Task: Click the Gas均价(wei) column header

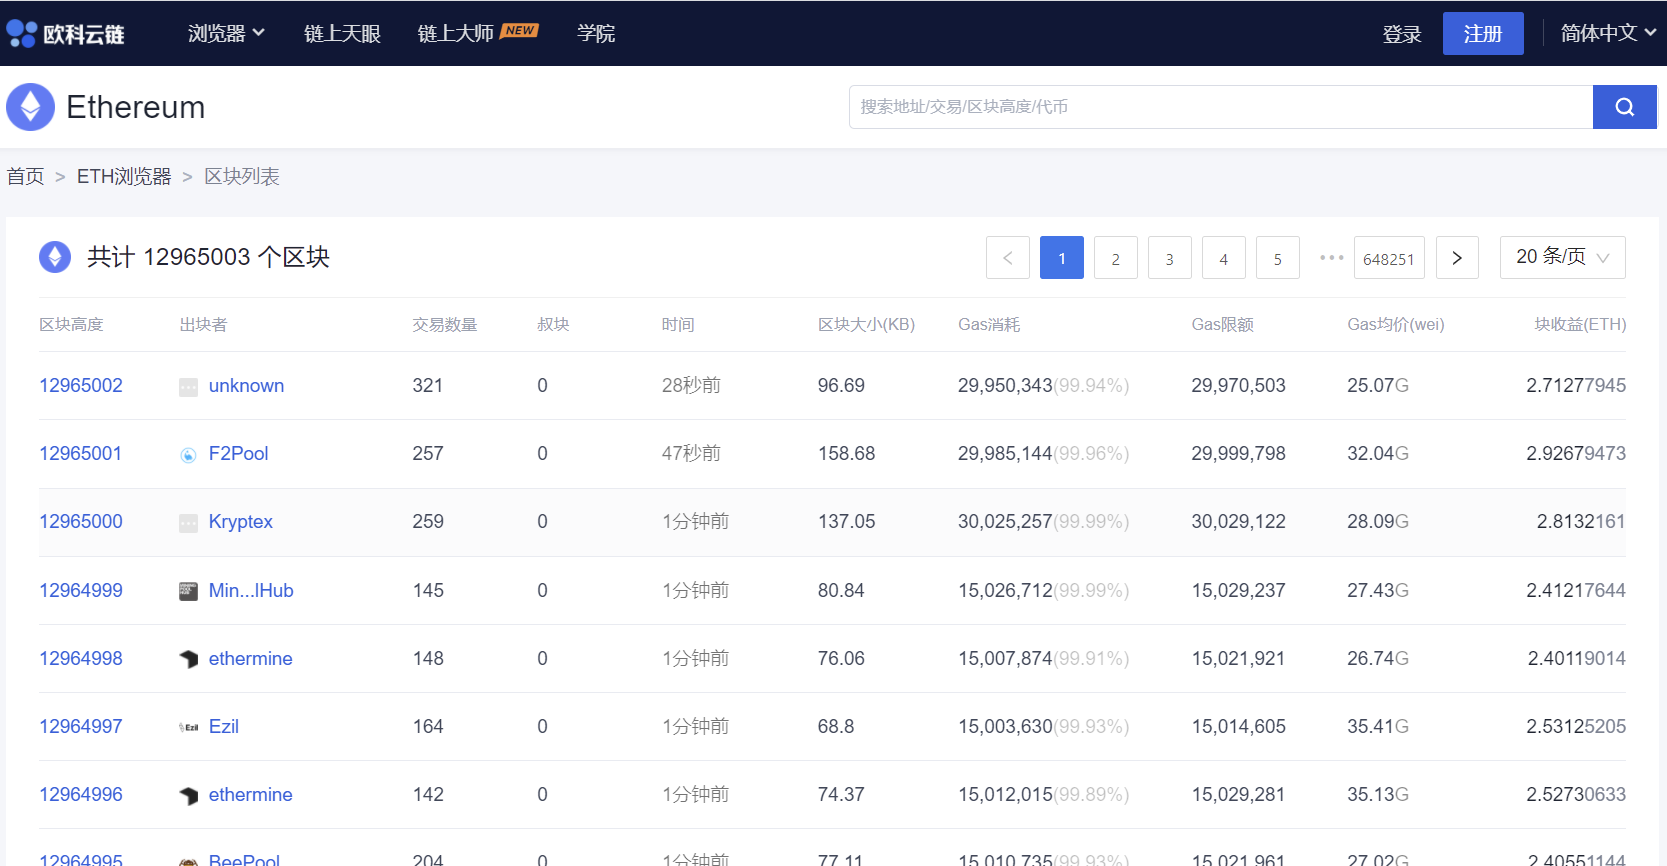Action: click(x=1396, y=324)
